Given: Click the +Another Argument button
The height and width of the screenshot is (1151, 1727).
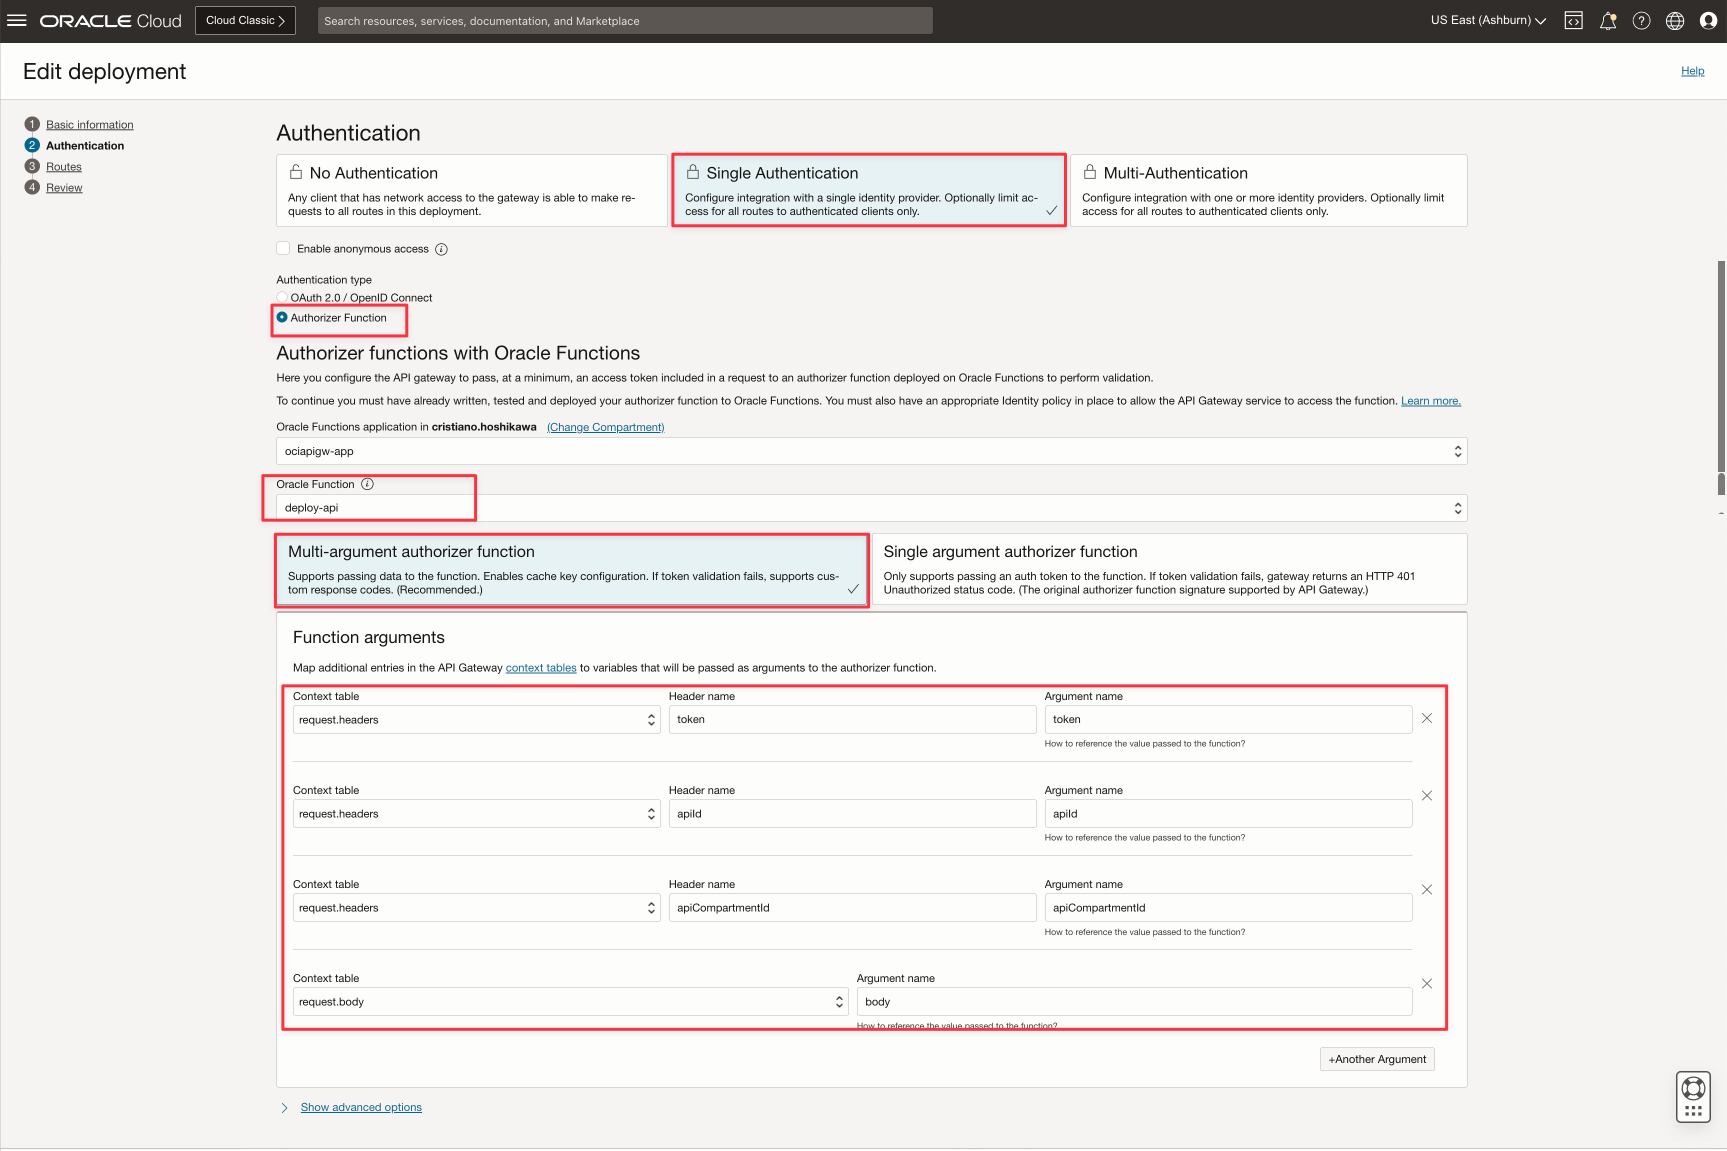Looking at the screenshot, I should [x=1376, y=1059].
